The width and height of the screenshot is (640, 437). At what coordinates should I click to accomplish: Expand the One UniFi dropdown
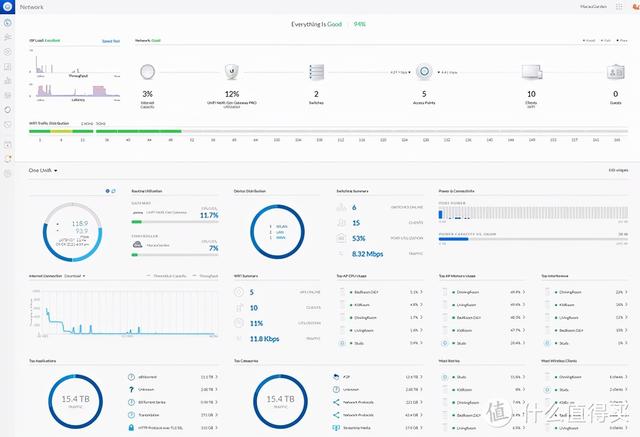tap(43, 171)
